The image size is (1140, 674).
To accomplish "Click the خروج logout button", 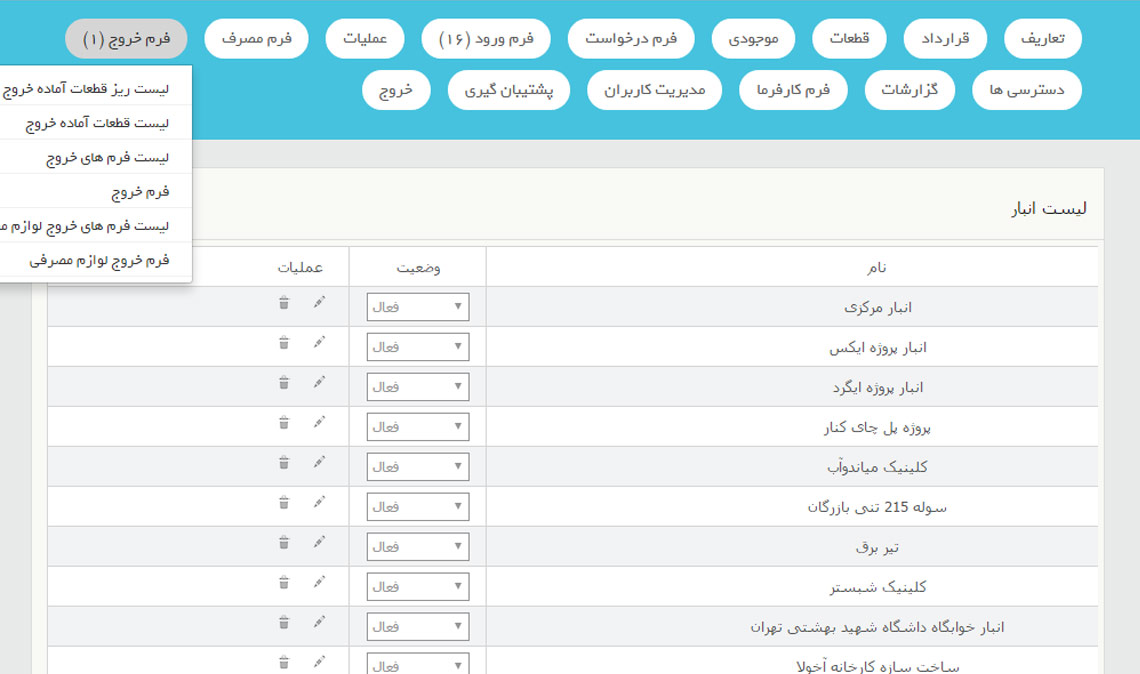I will pos(396,90).
